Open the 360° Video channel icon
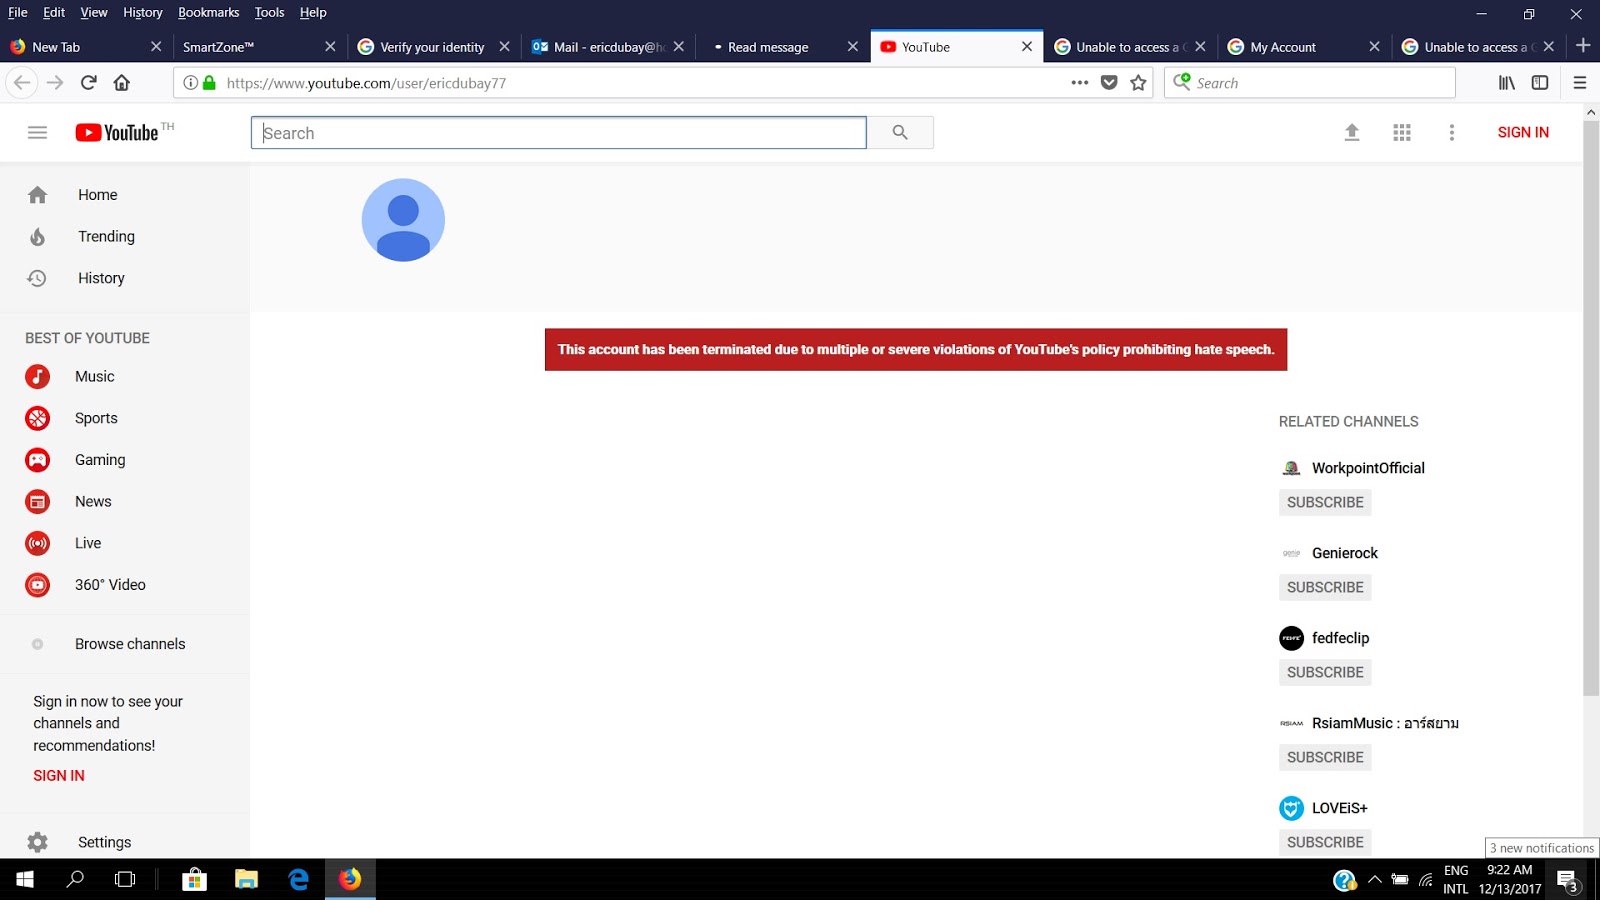Viewport: 1600px width, 900px height. click(x=37, y=585)
